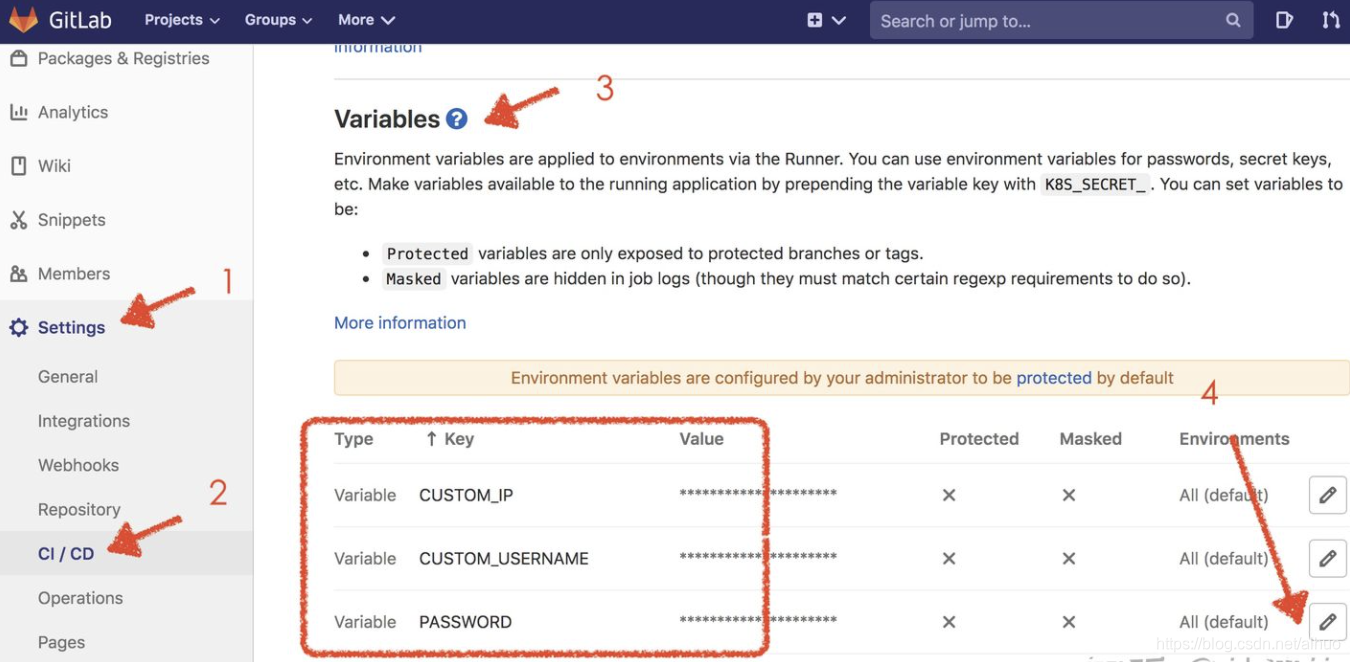Click the GitLab fox logo

click(22, 19)
